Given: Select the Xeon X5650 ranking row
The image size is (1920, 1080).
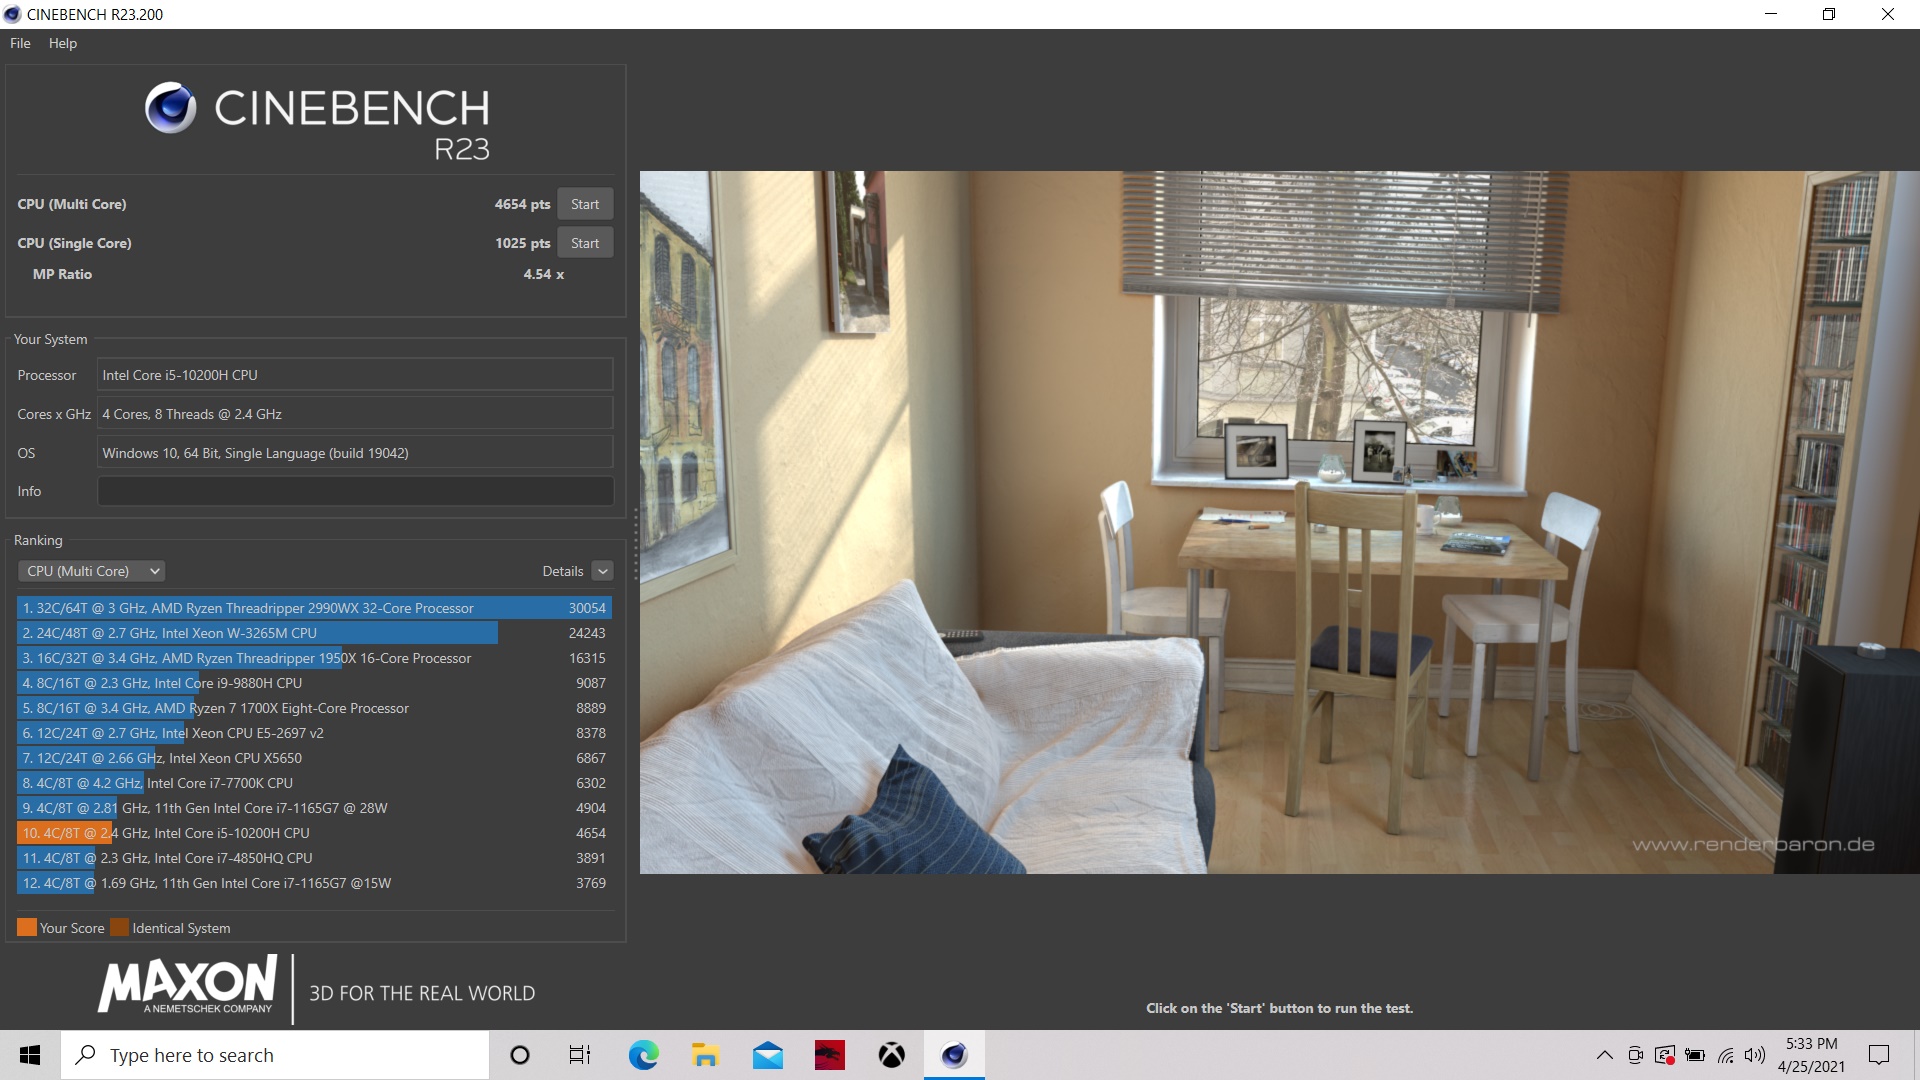Looking at the screenshot, I should click(314, 758).
